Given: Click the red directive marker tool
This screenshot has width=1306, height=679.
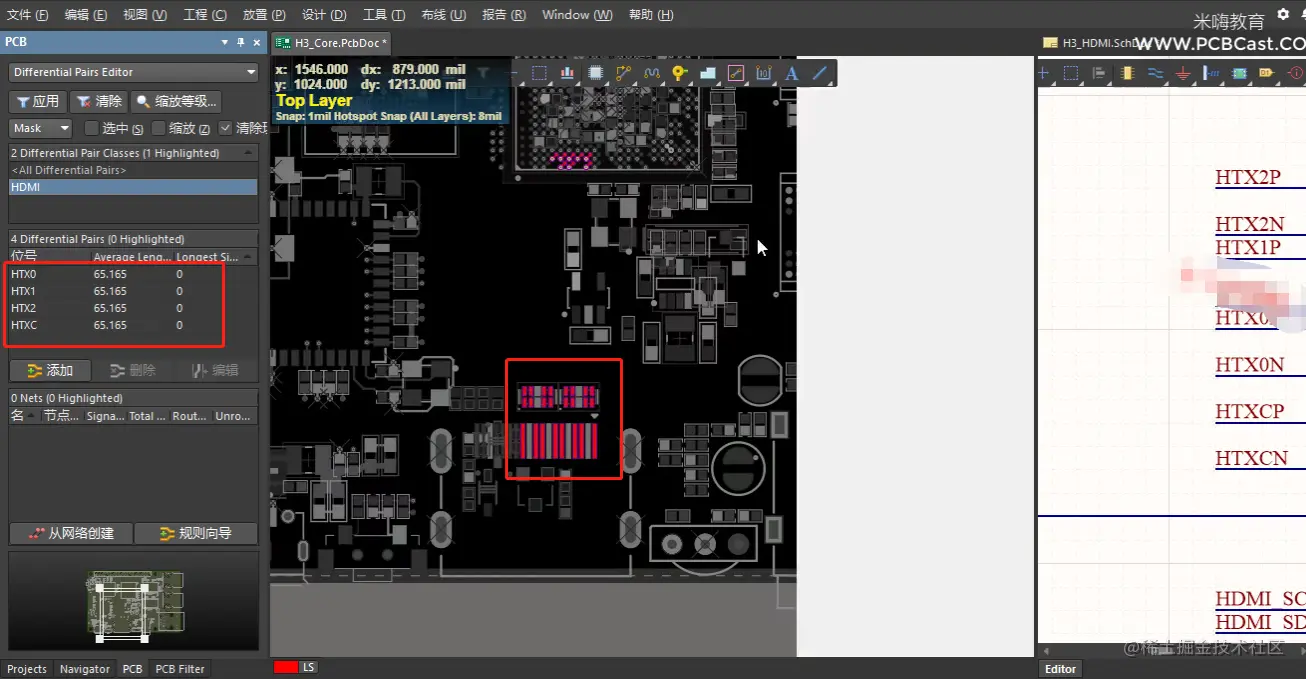Looking at the screenshot, I should [1295, 73].
